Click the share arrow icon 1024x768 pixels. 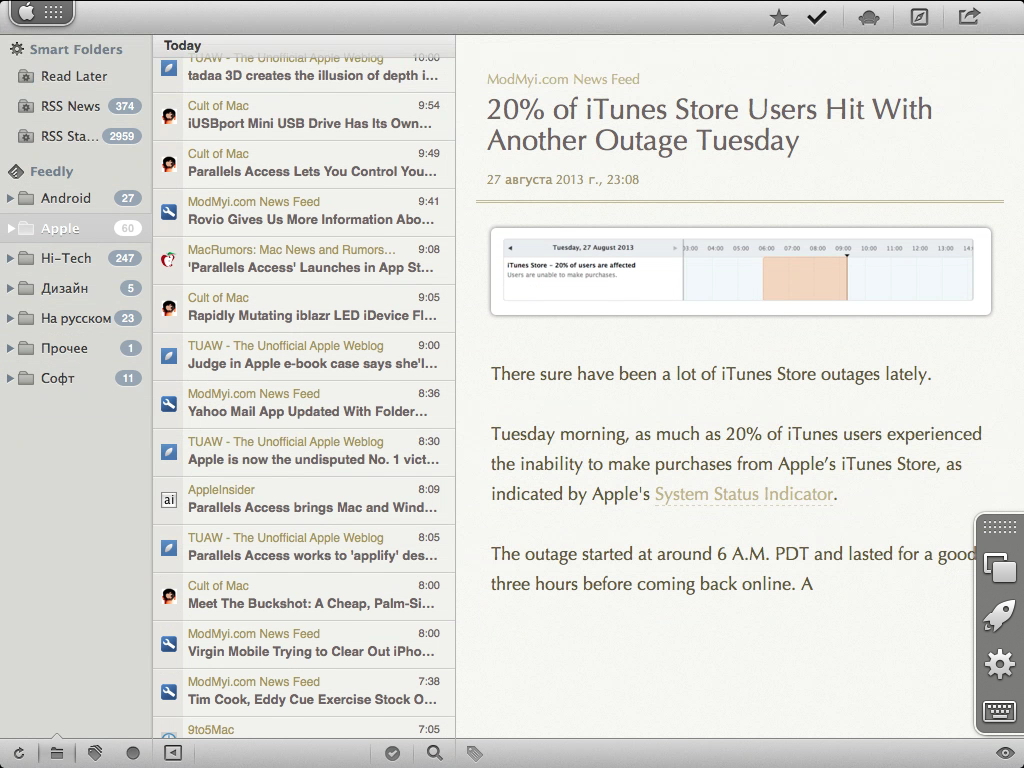click(x=969, y=17)
